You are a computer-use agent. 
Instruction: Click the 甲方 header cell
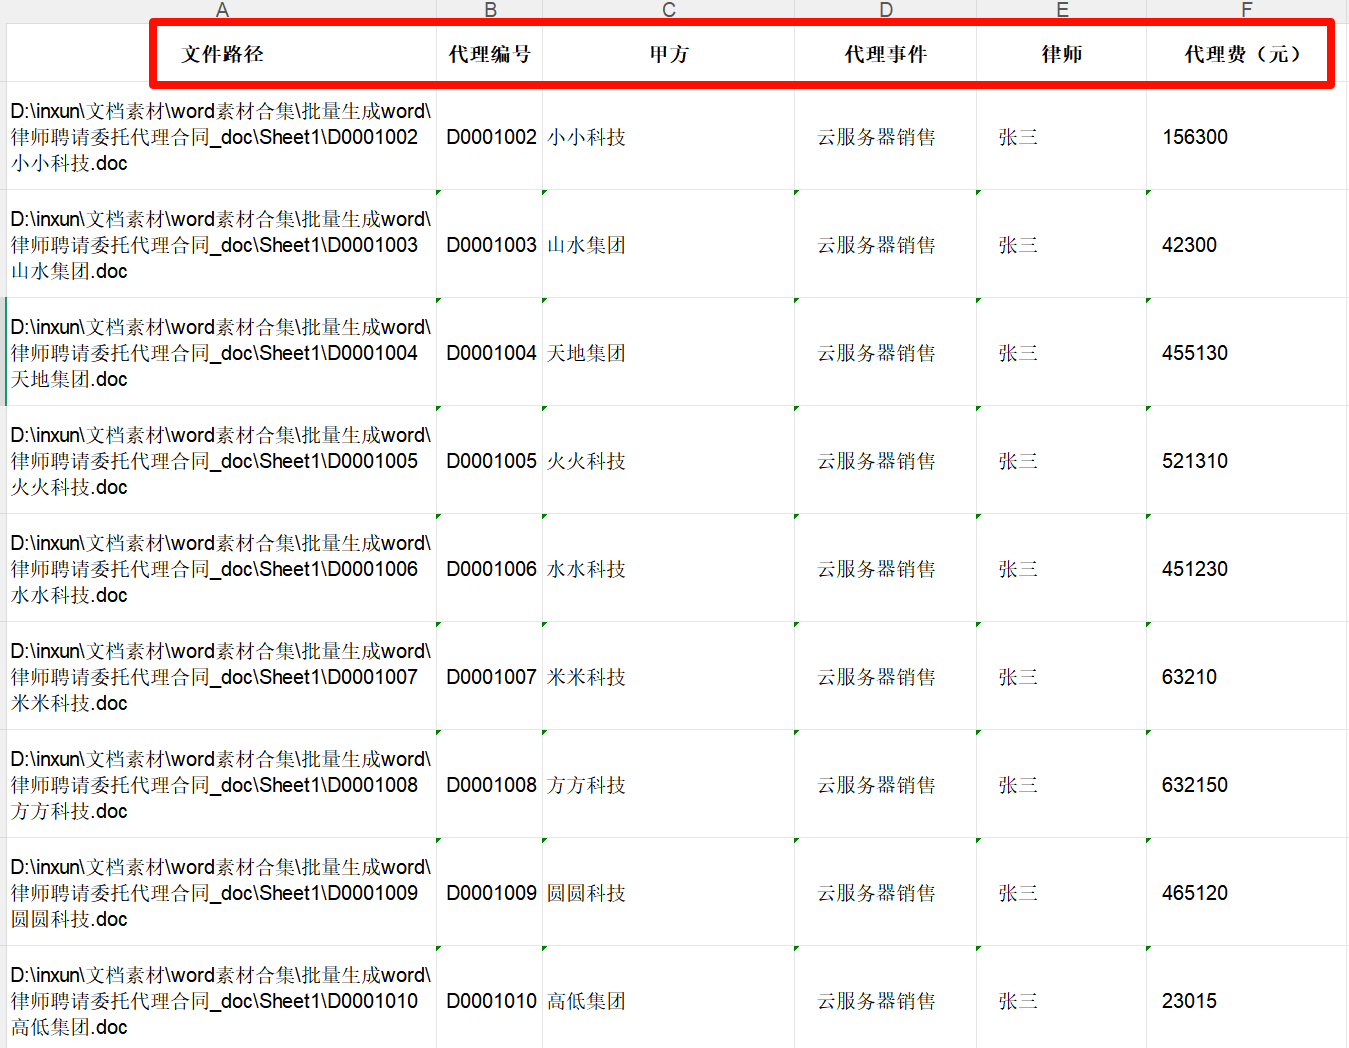(x=668, y=54)
